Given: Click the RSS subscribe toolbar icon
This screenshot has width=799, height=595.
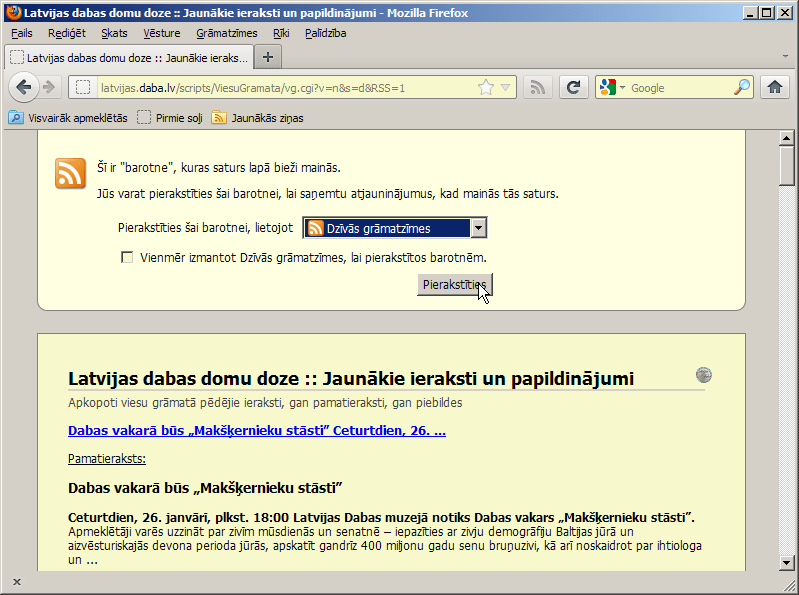Looking at the screenshot, I should point(538,88).
